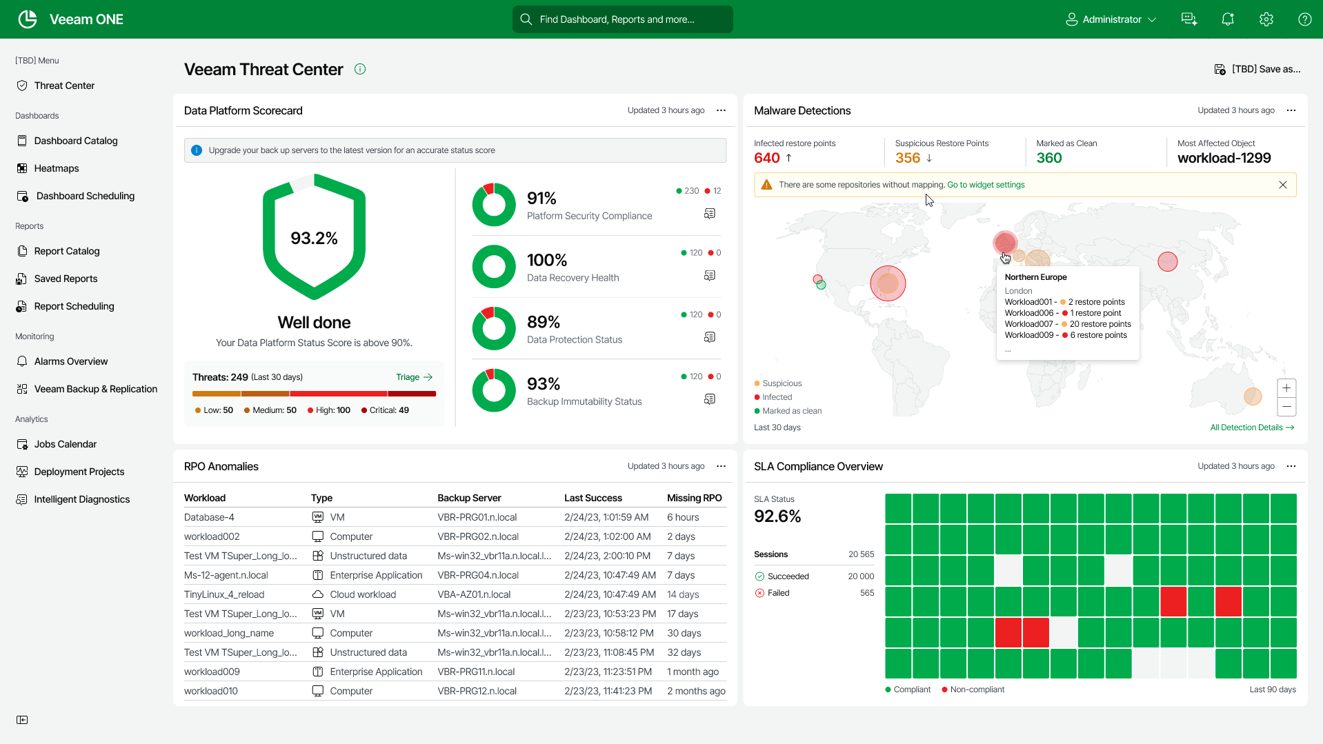Click the Triage link under Threats
1323x744 pixels.
(x=414, y=377)
